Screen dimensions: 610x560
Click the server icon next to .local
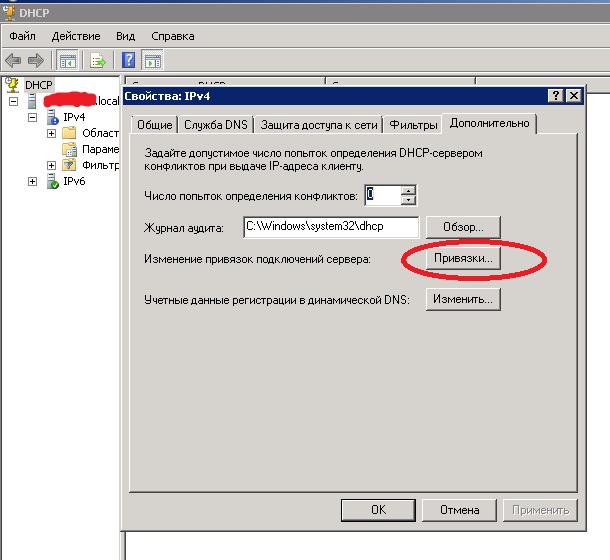32,101
